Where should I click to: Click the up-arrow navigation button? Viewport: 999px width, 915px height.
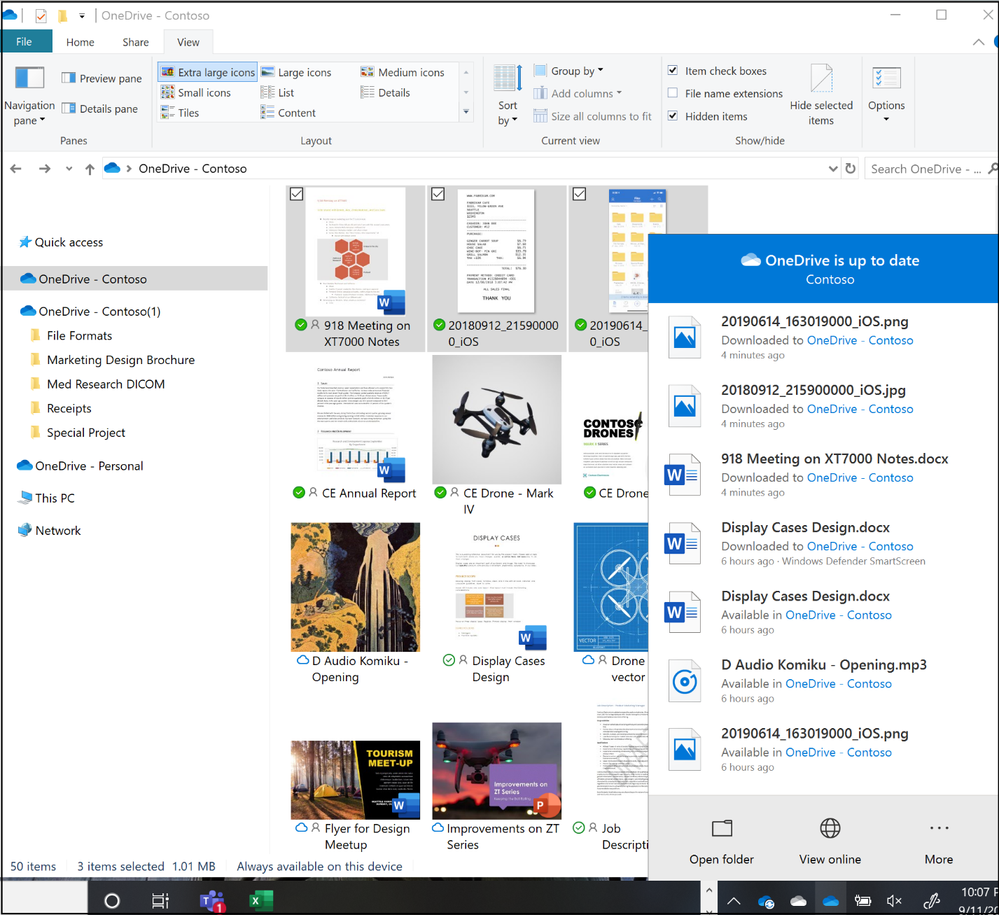90,169
